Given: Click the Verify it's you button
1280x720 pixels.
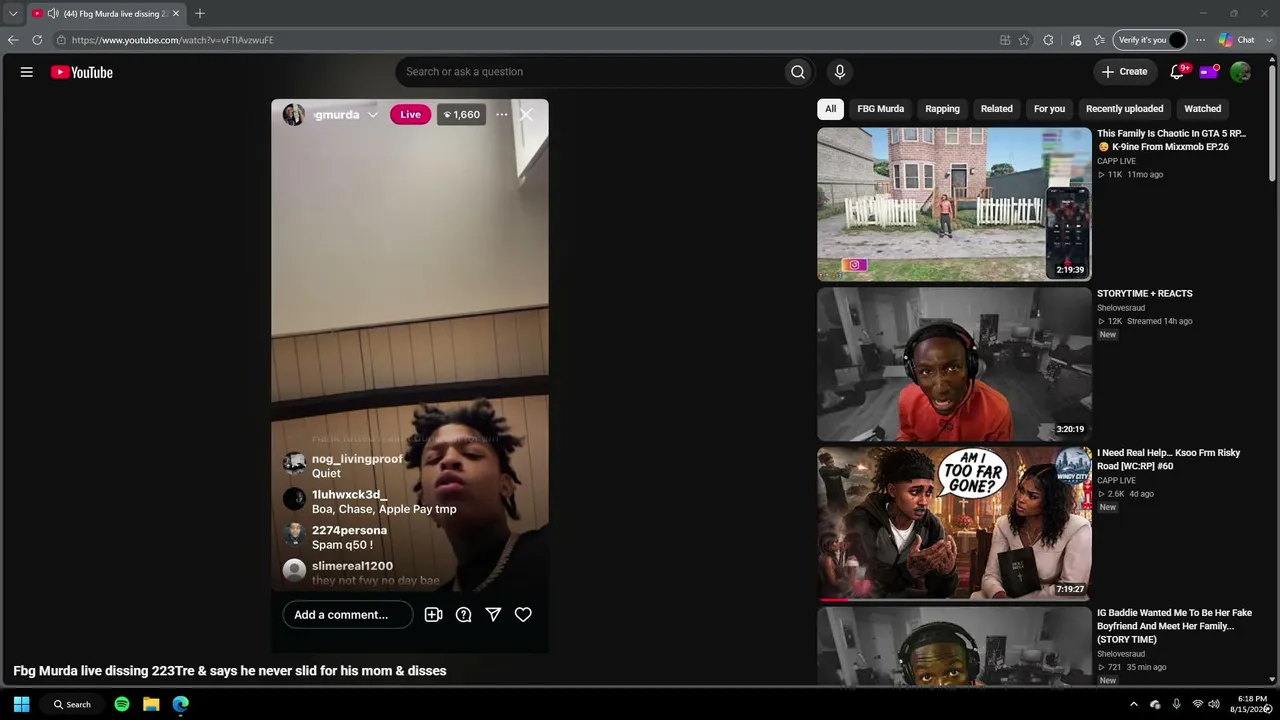Looking at the screenshot, I should pos(1149,40).
